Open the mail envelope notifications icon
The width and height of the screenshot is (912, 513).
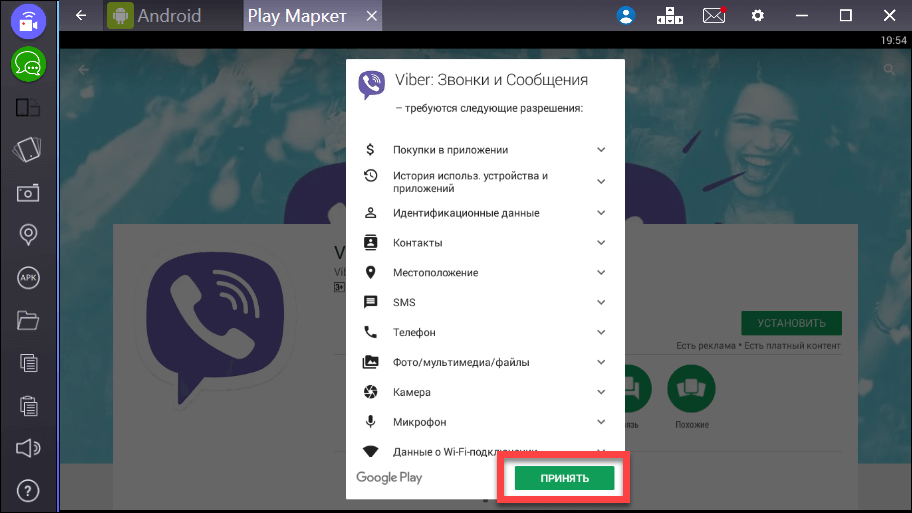713,16
